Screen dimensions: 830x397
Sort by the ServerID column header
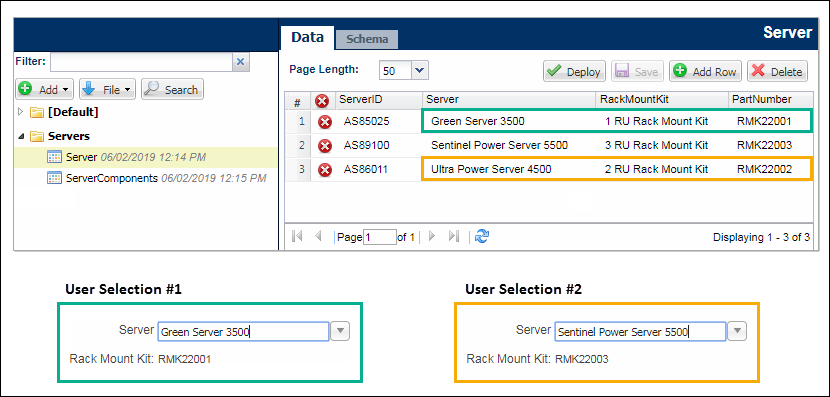tap(378, 100)
